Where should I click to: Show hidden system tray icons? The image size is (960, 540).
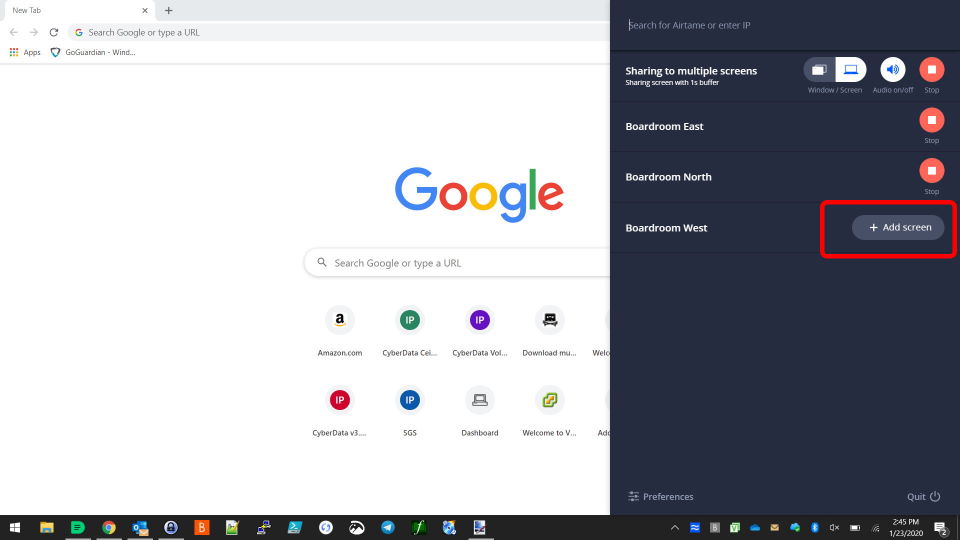[x=675, y=528]
